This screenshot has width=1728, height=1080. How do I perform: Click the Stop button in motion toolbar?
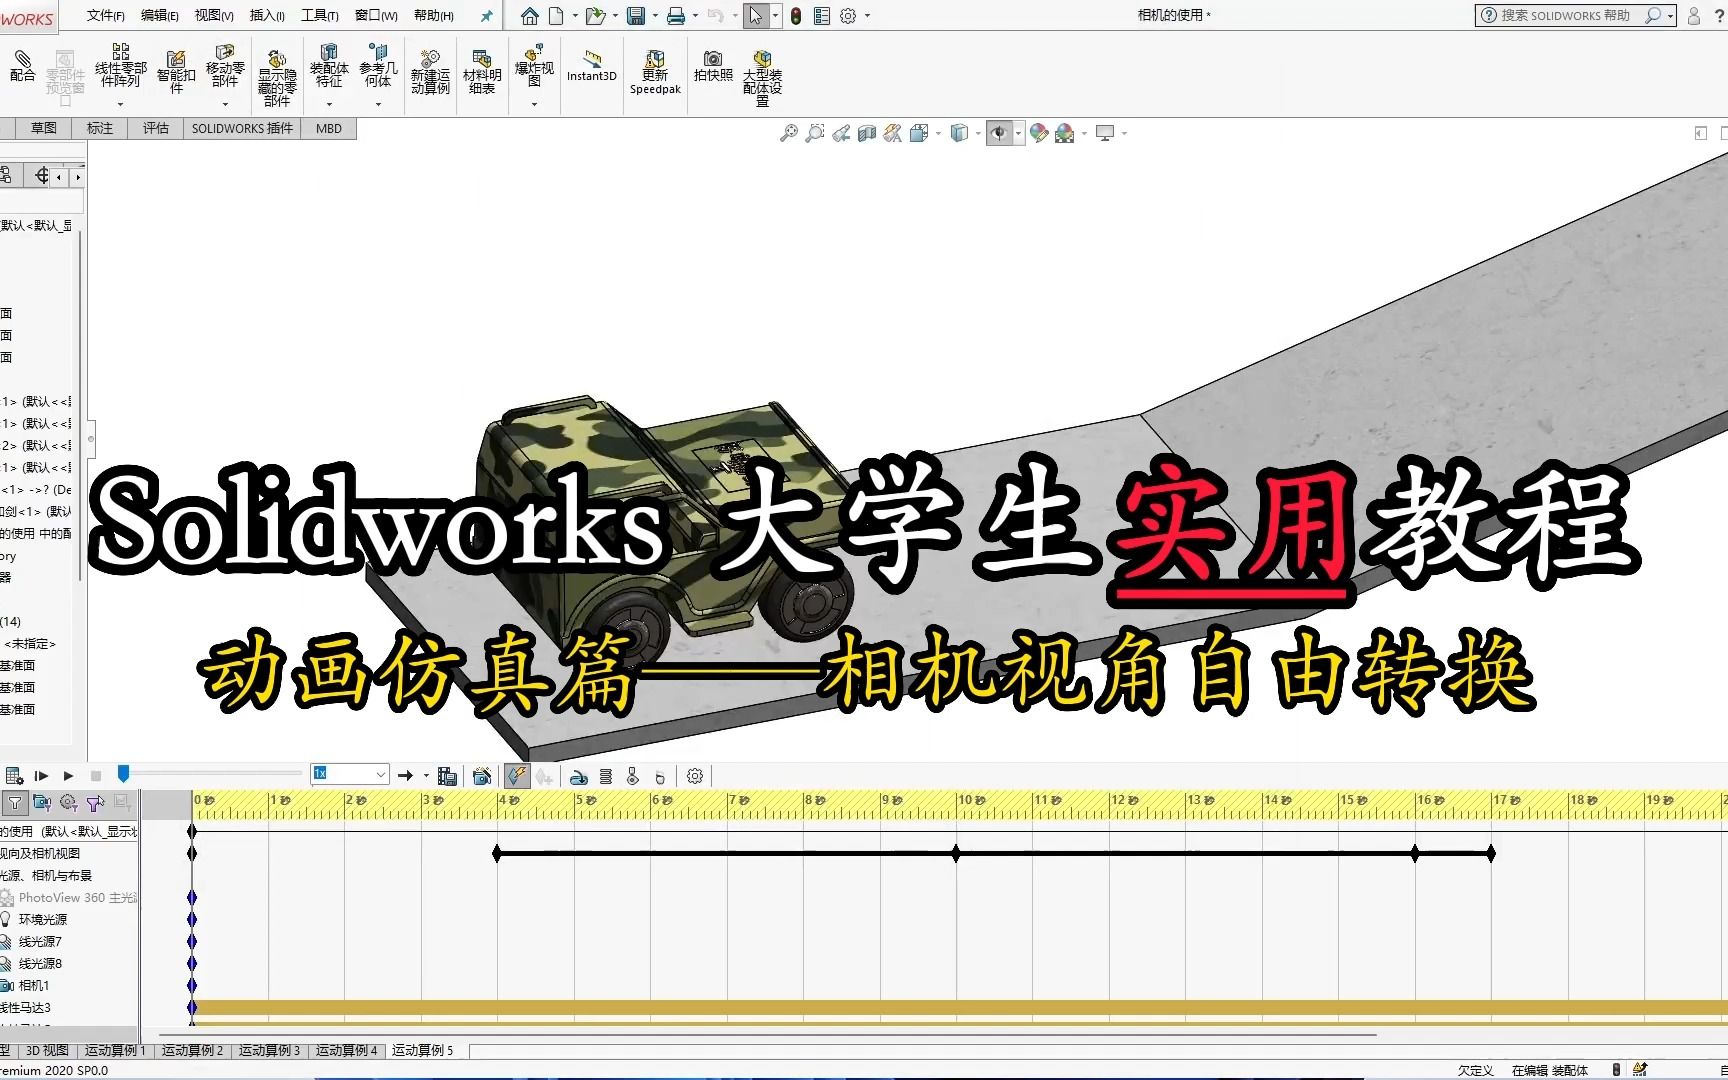96,776
